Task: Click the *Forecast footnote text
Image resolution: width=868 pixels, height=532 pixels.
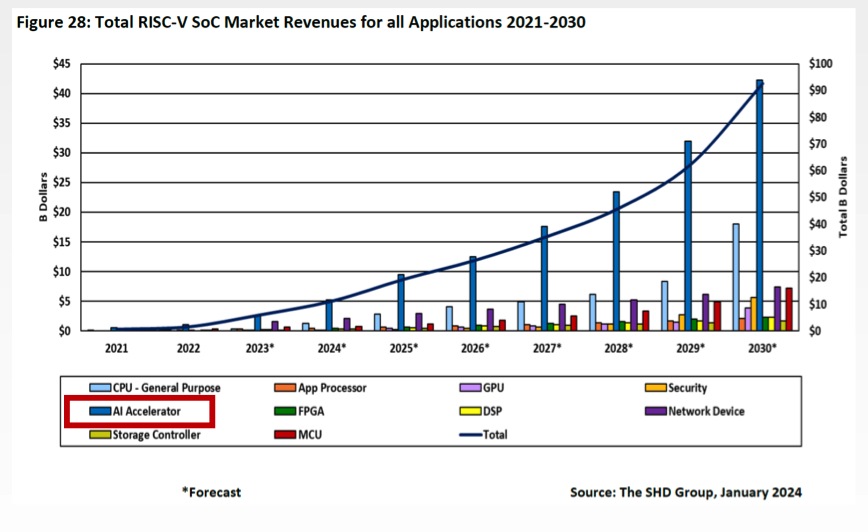Action: coord(211,492)
